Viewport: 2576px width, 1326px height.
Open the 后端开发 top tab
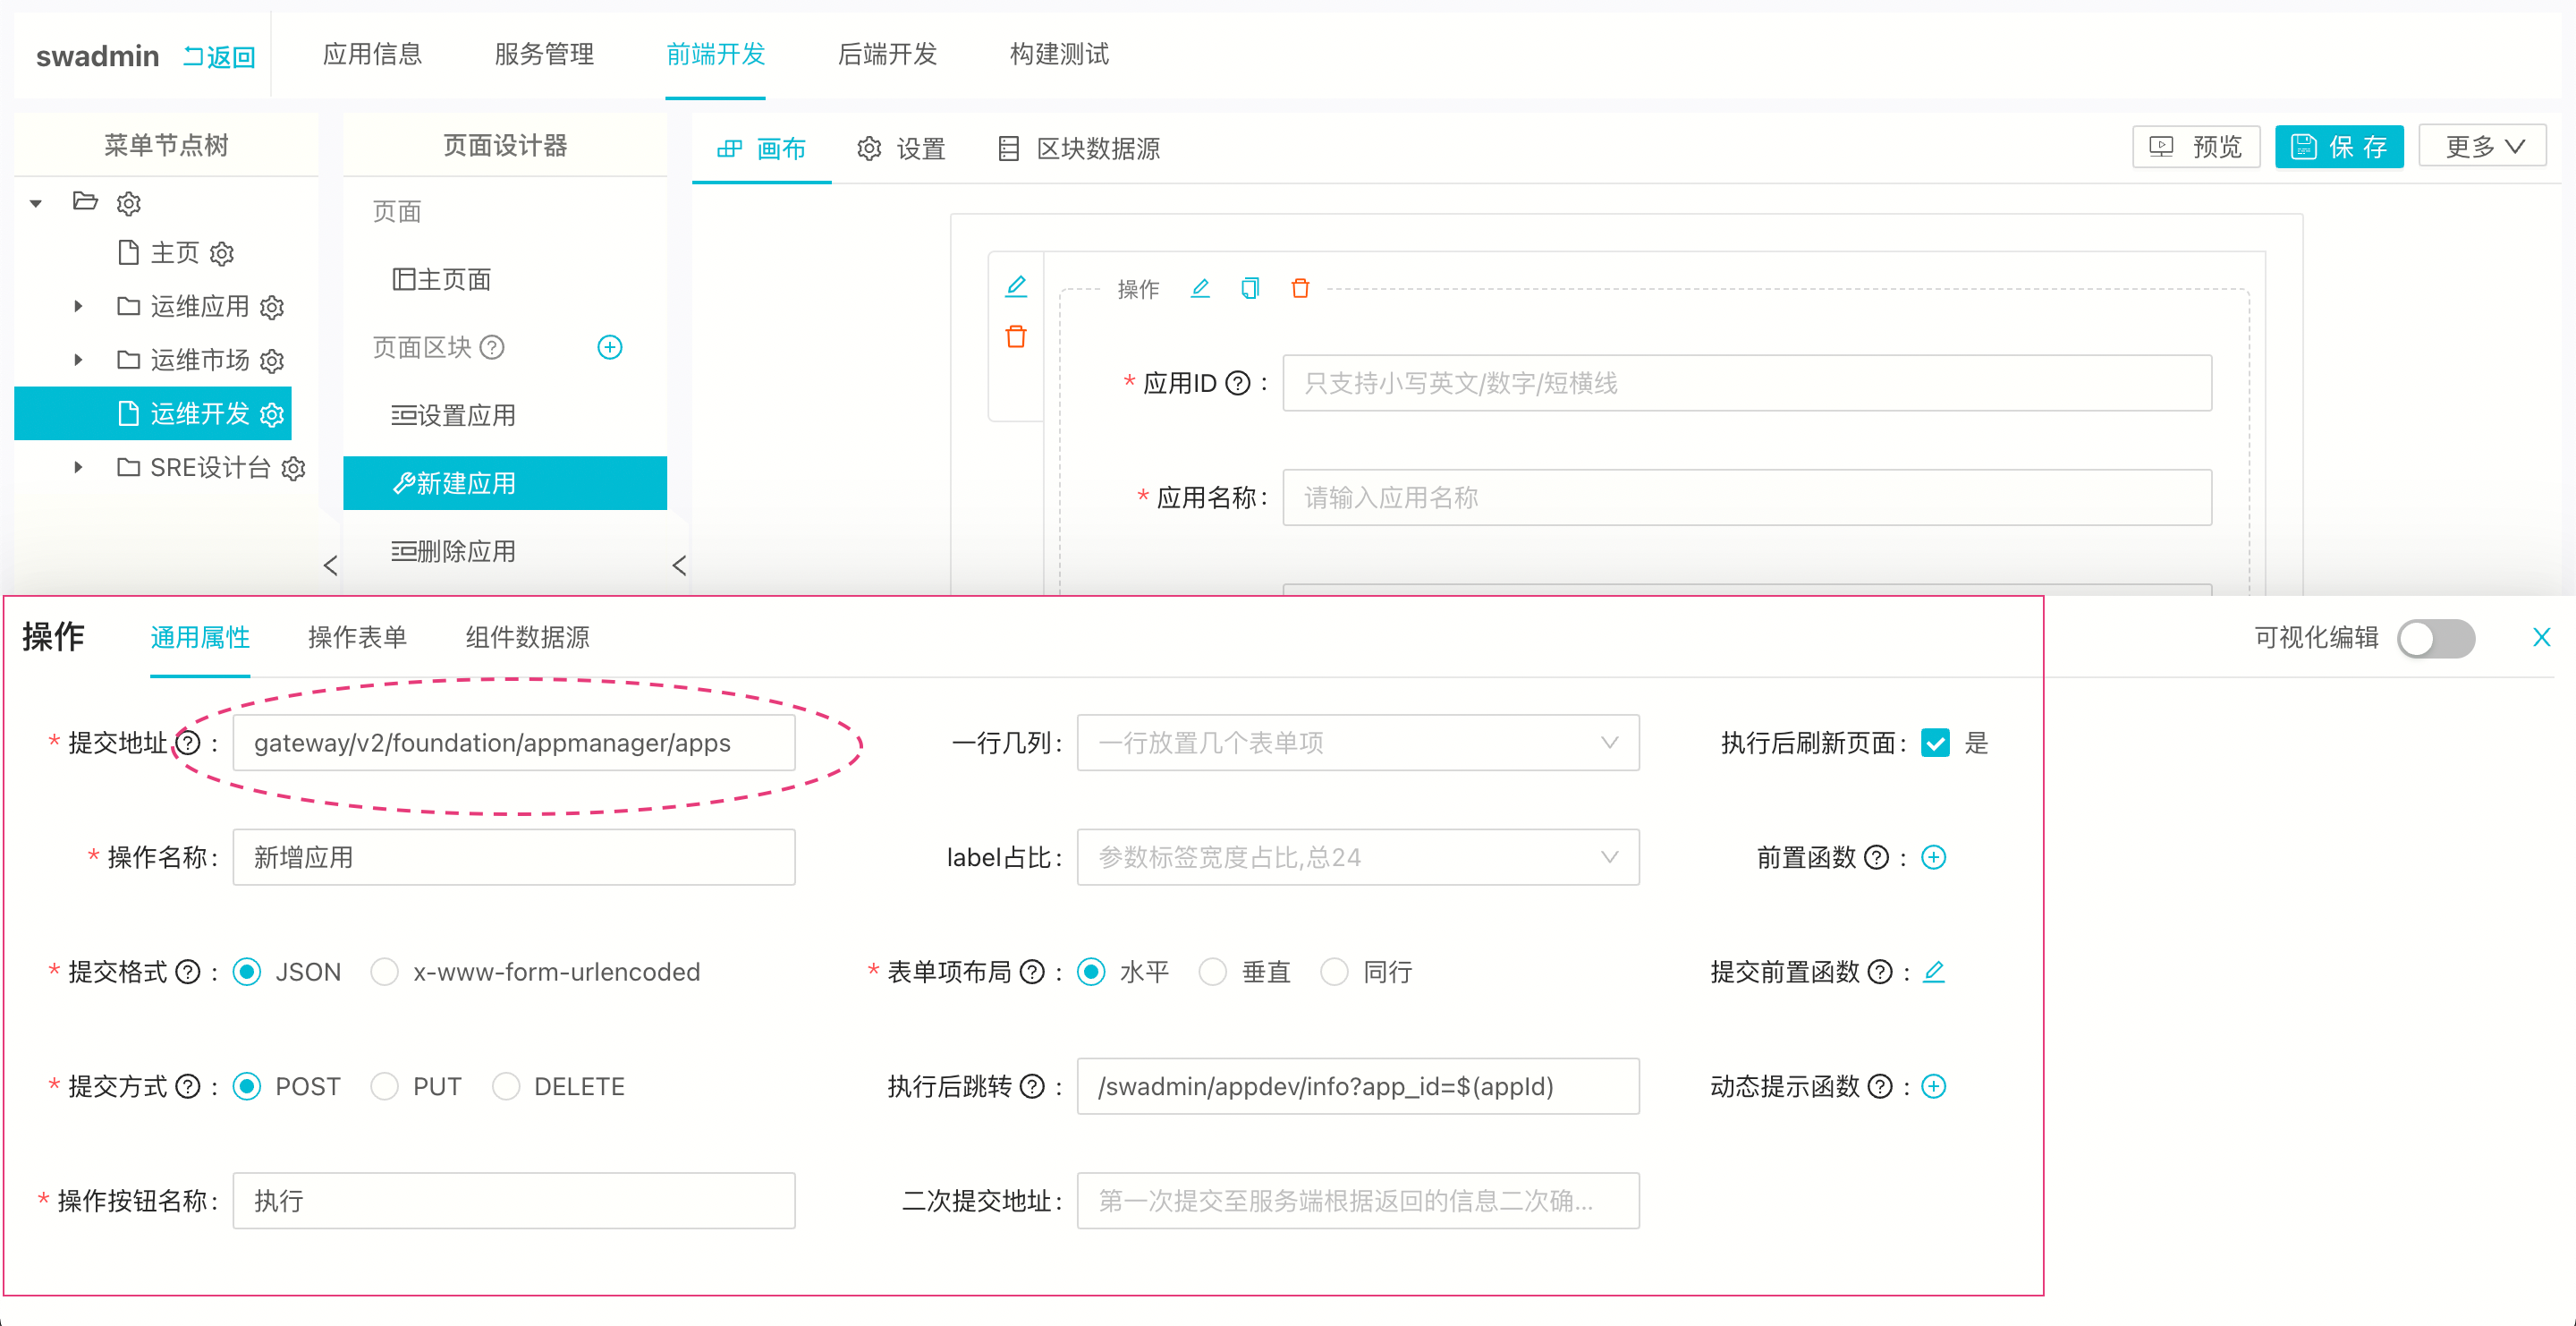tap(887, 54)
